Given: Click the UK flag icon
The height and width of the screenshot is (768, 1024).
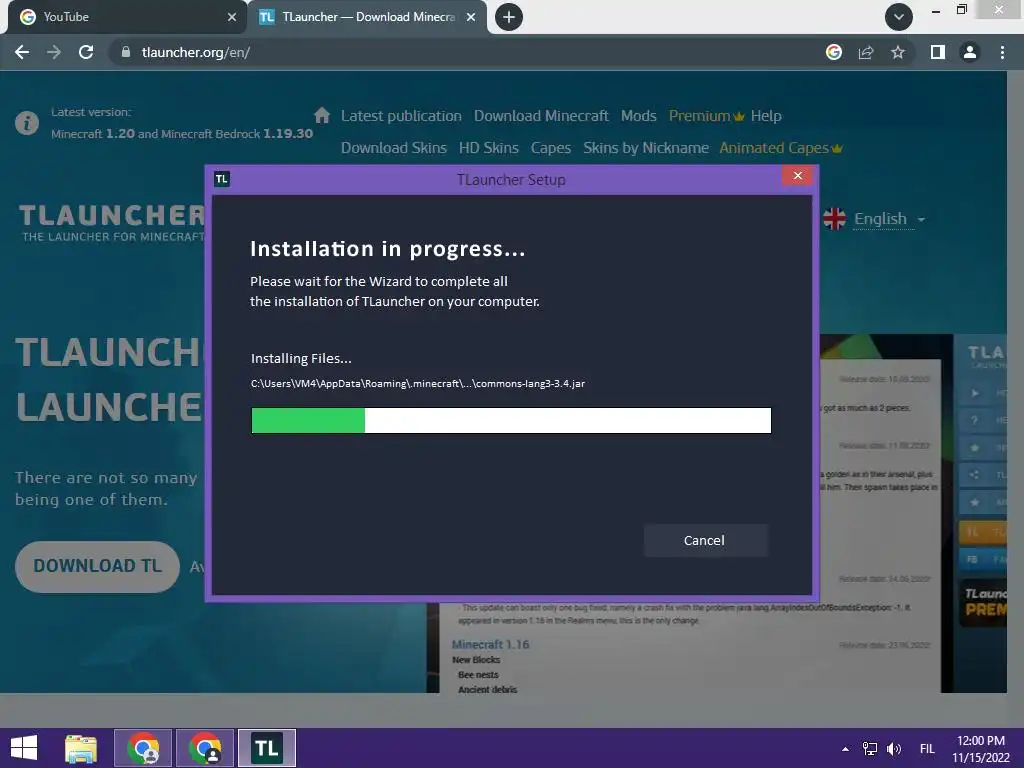Looking at the screenshot, I should (834, 219).
